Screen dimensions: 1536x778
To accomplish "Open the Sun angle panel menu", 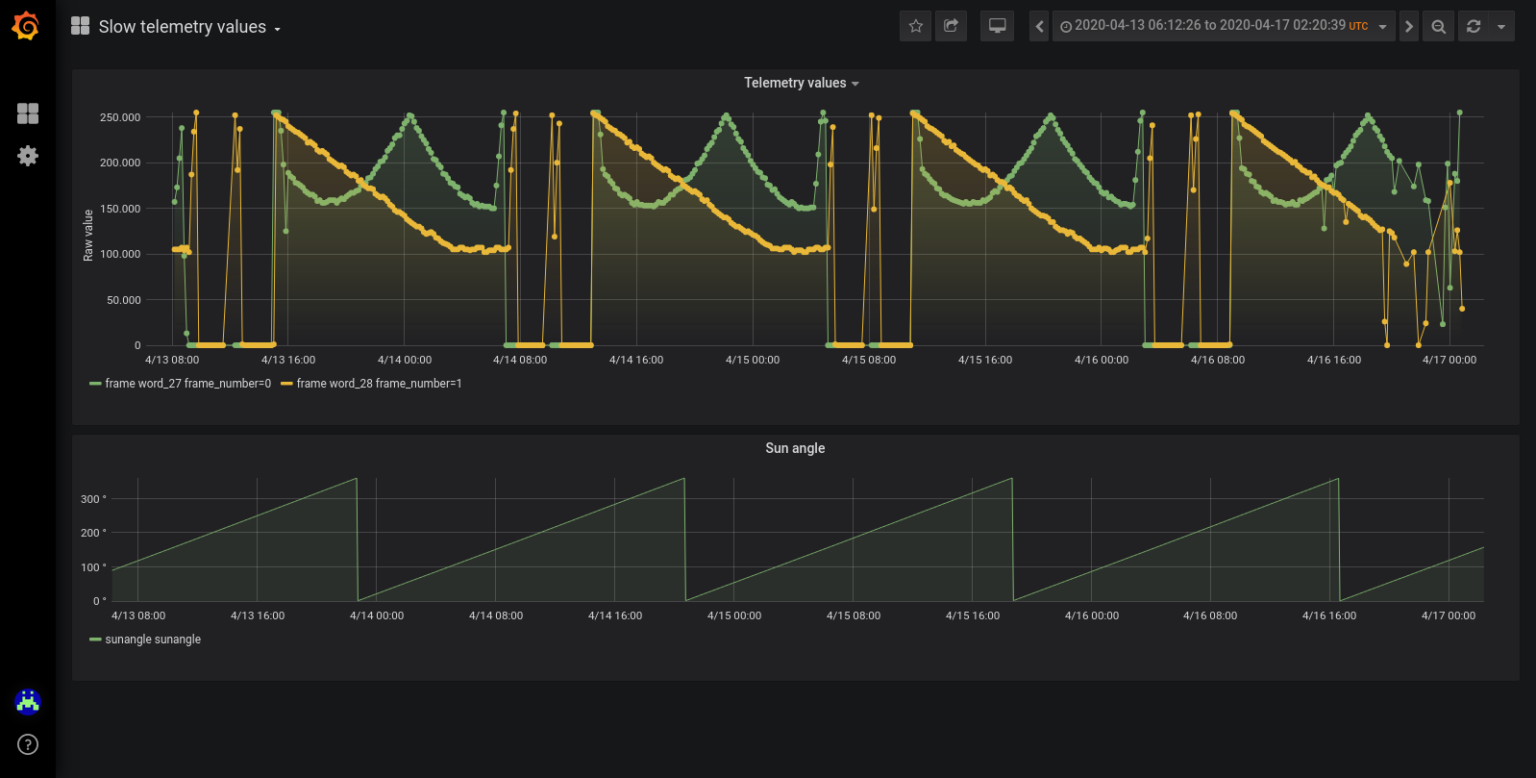I will point(794,448).
